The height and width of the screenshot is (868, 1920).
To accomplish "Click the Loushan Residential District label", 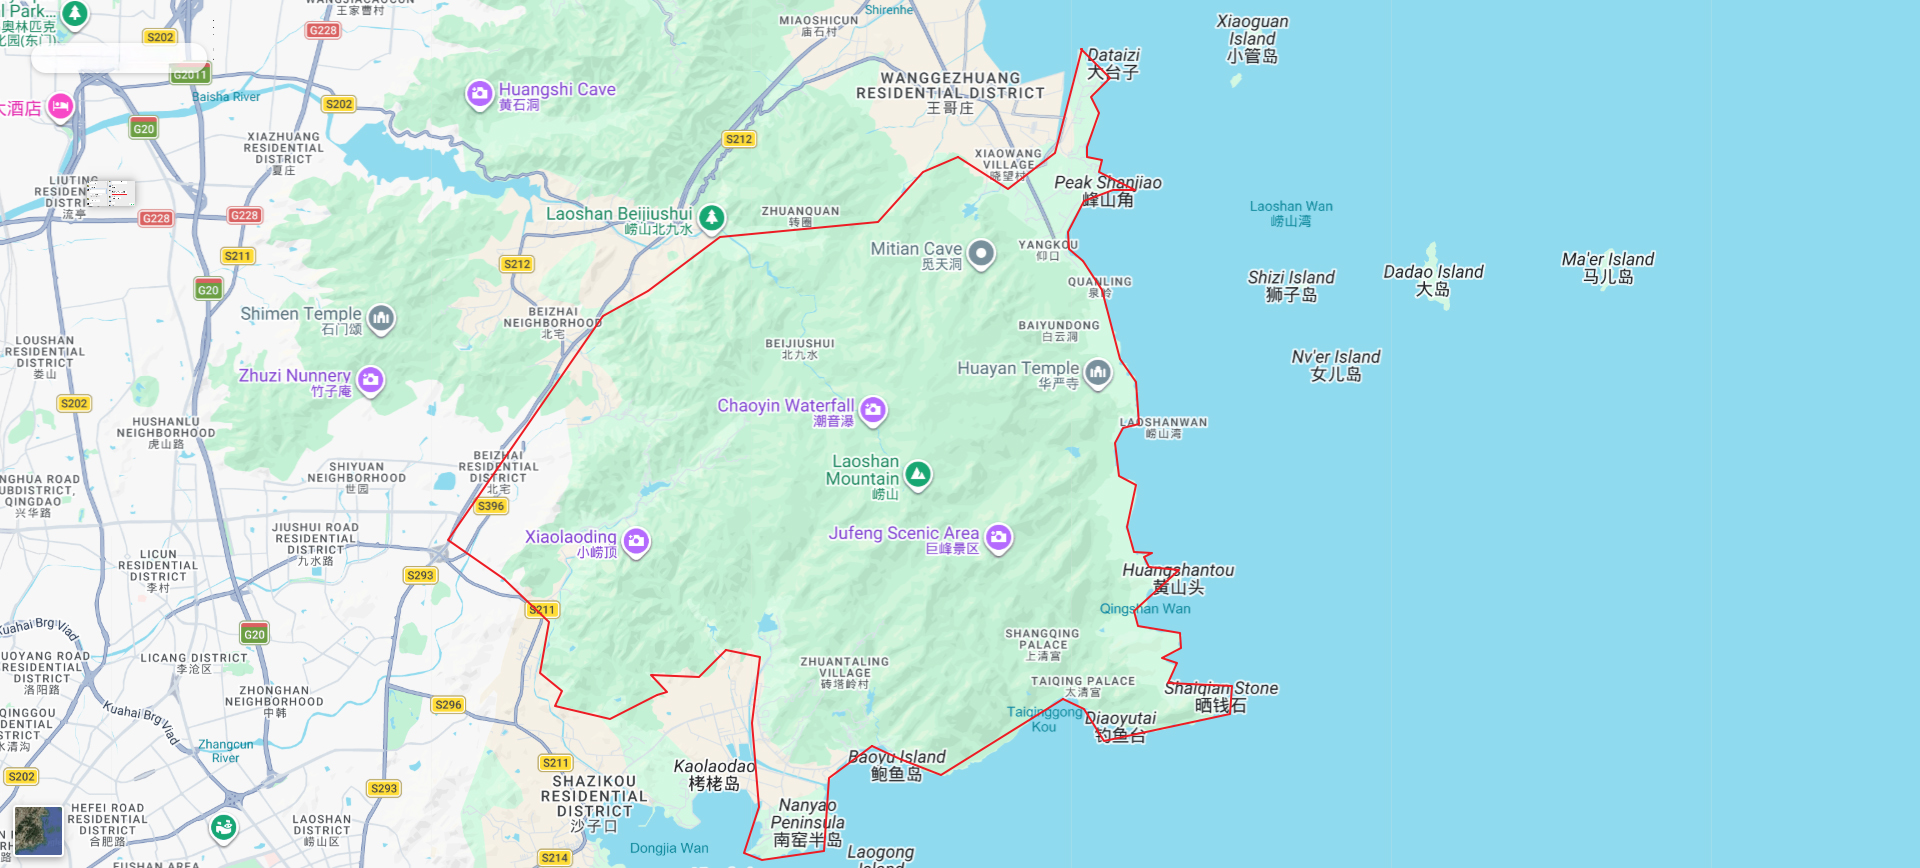I will tap(45, 357).
